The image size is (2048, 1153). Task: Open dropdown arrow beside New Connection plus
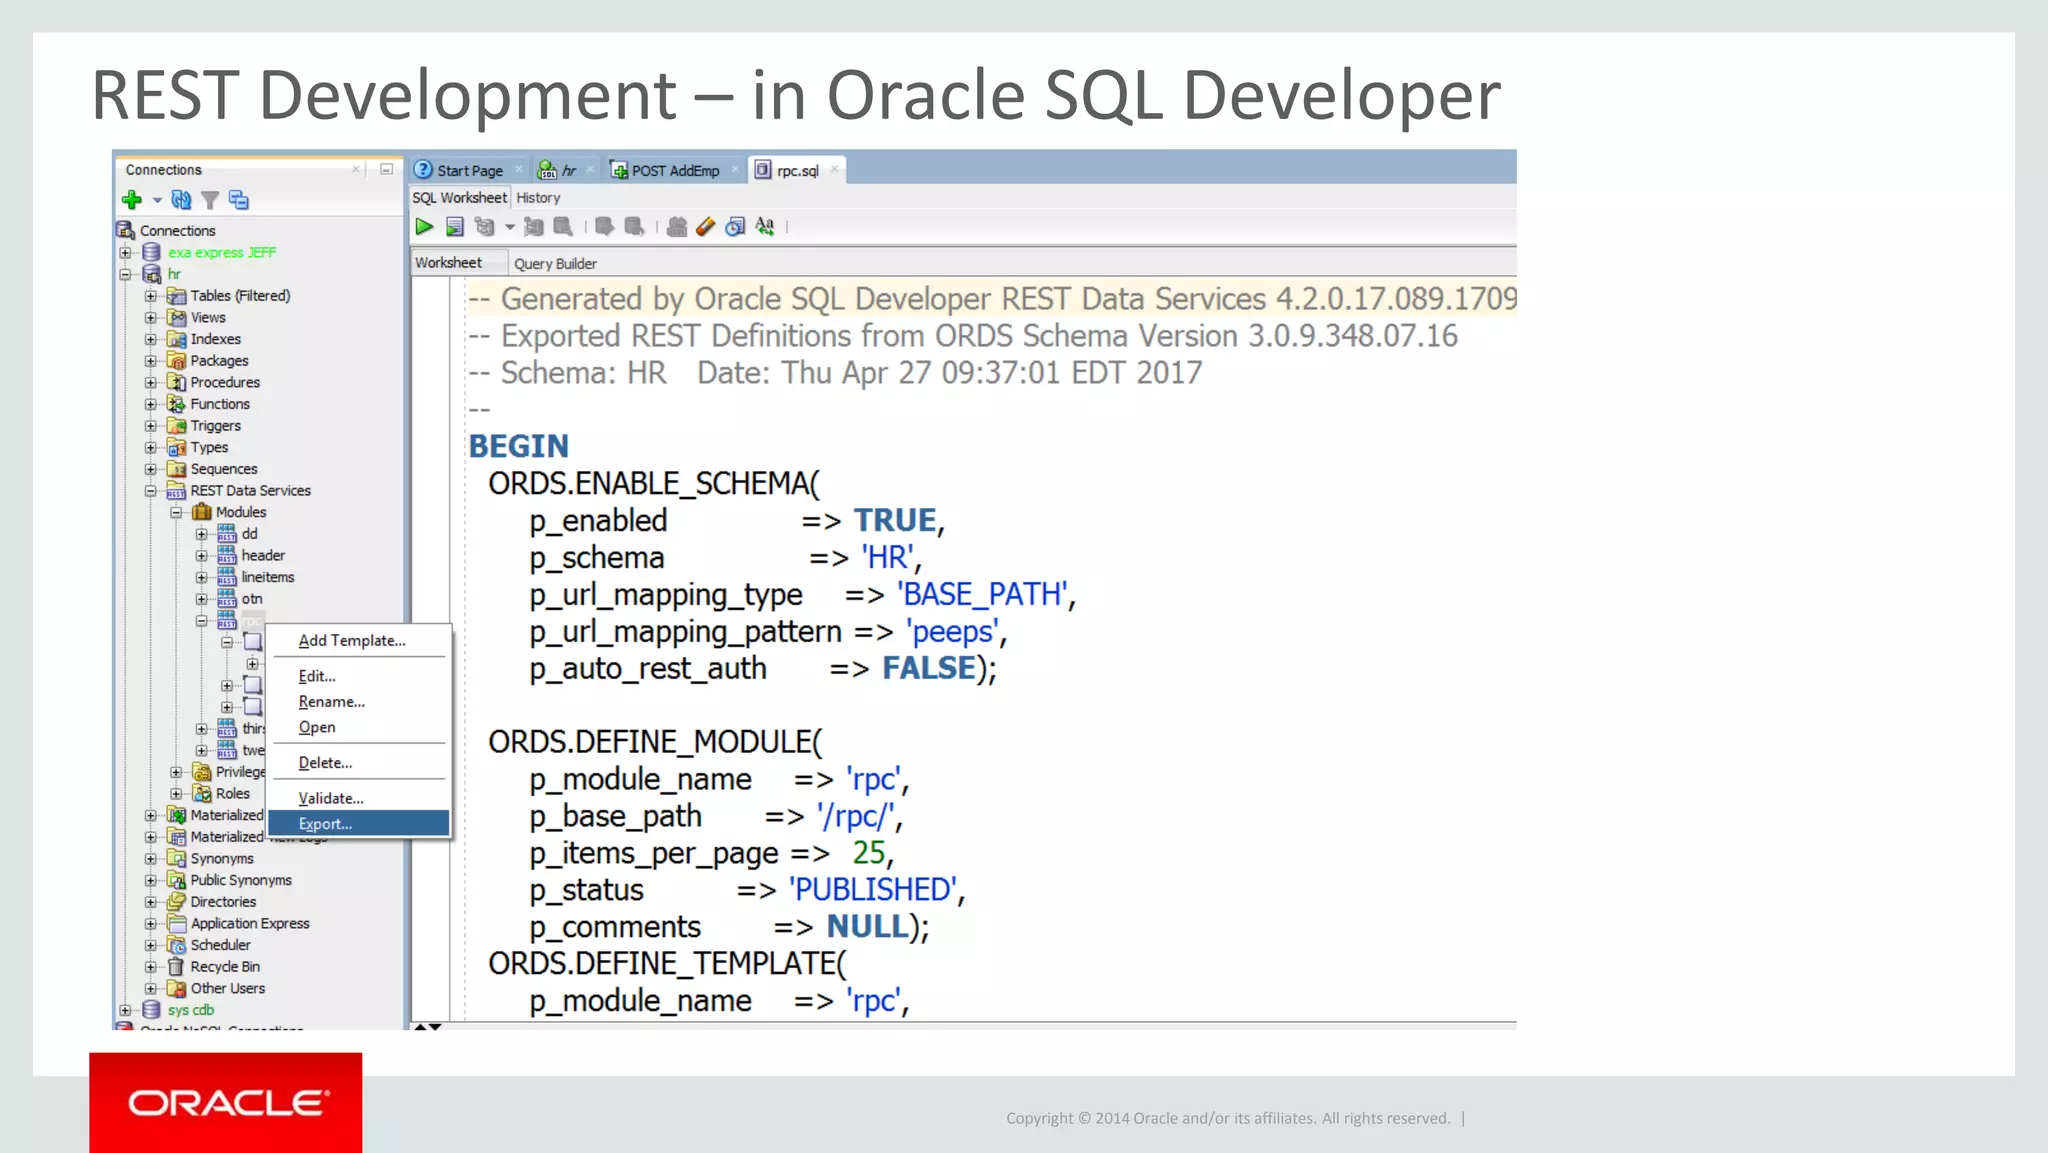[157, 200]
